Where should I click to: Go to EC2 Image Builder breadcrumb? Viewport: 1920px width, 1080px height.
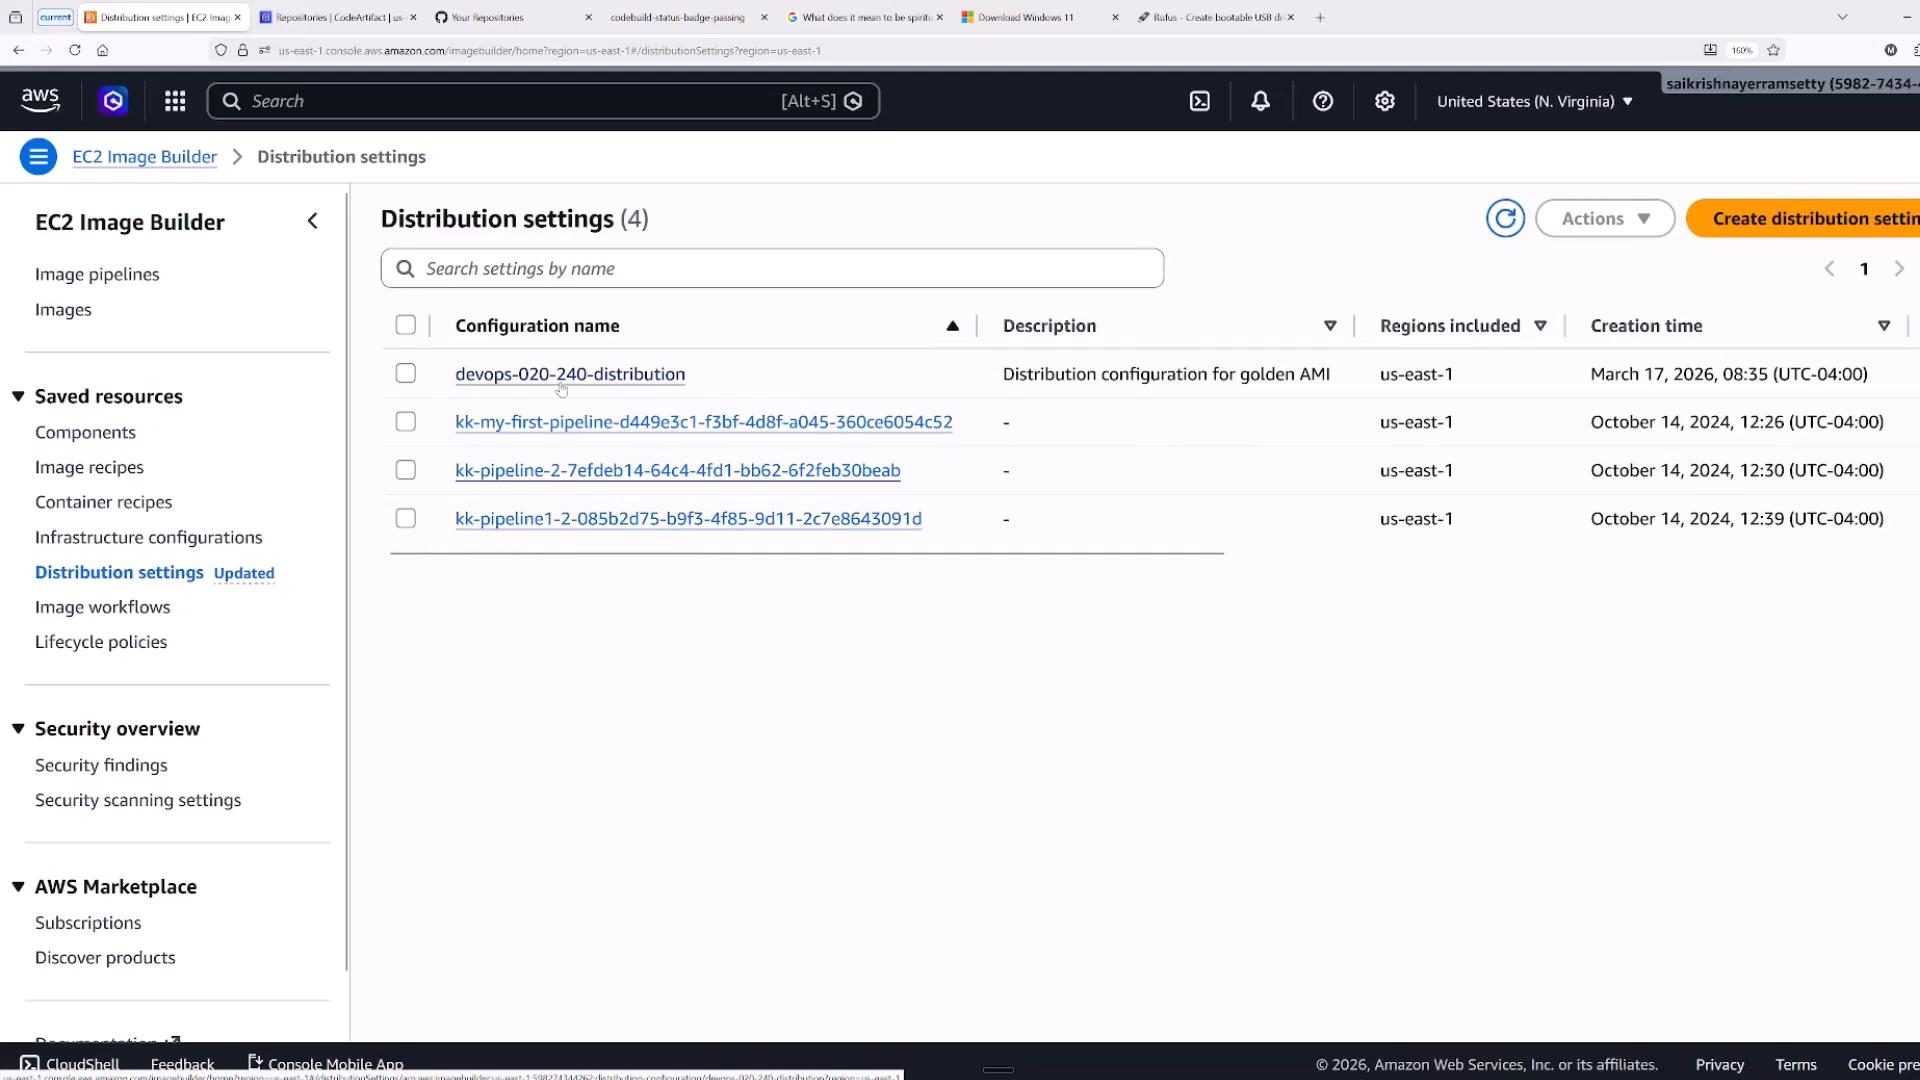click(x=144, y=157)
